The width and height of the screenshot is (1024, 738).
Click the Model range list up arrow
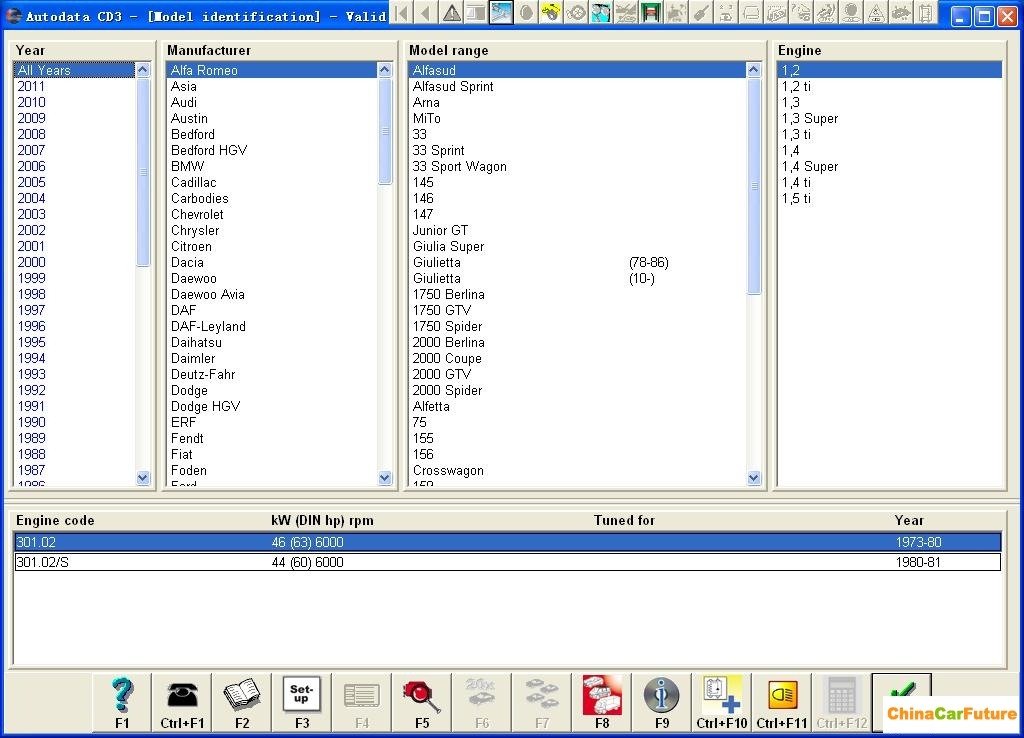(x=754, y=70)
